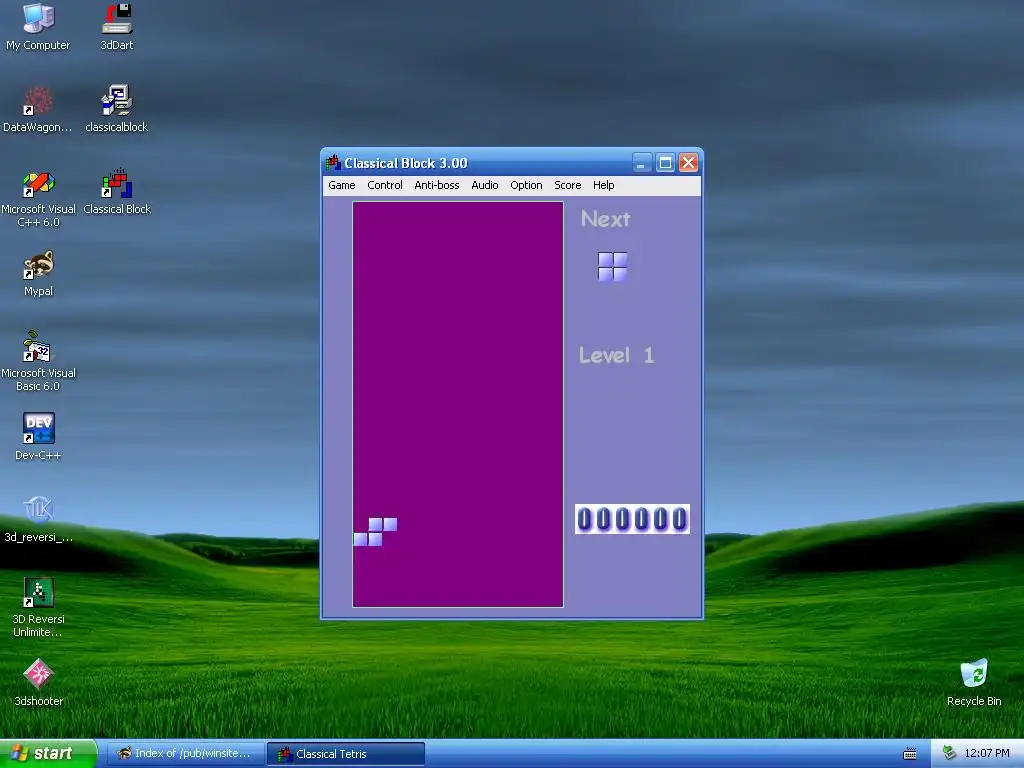The image size is (1024, 768).
Task: Select the Dev-C++ desktop icon
Action: click(38, 436)
